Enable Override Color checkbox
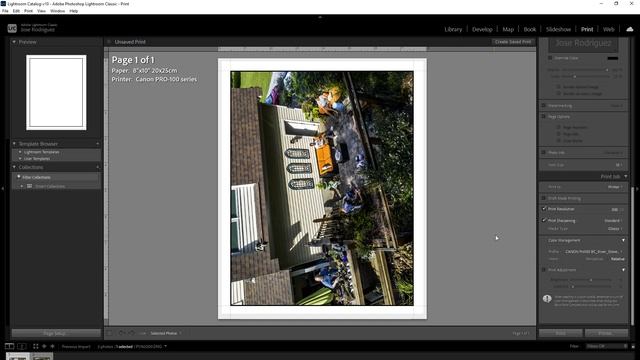 pyautogui.click(x=550, y=58)
